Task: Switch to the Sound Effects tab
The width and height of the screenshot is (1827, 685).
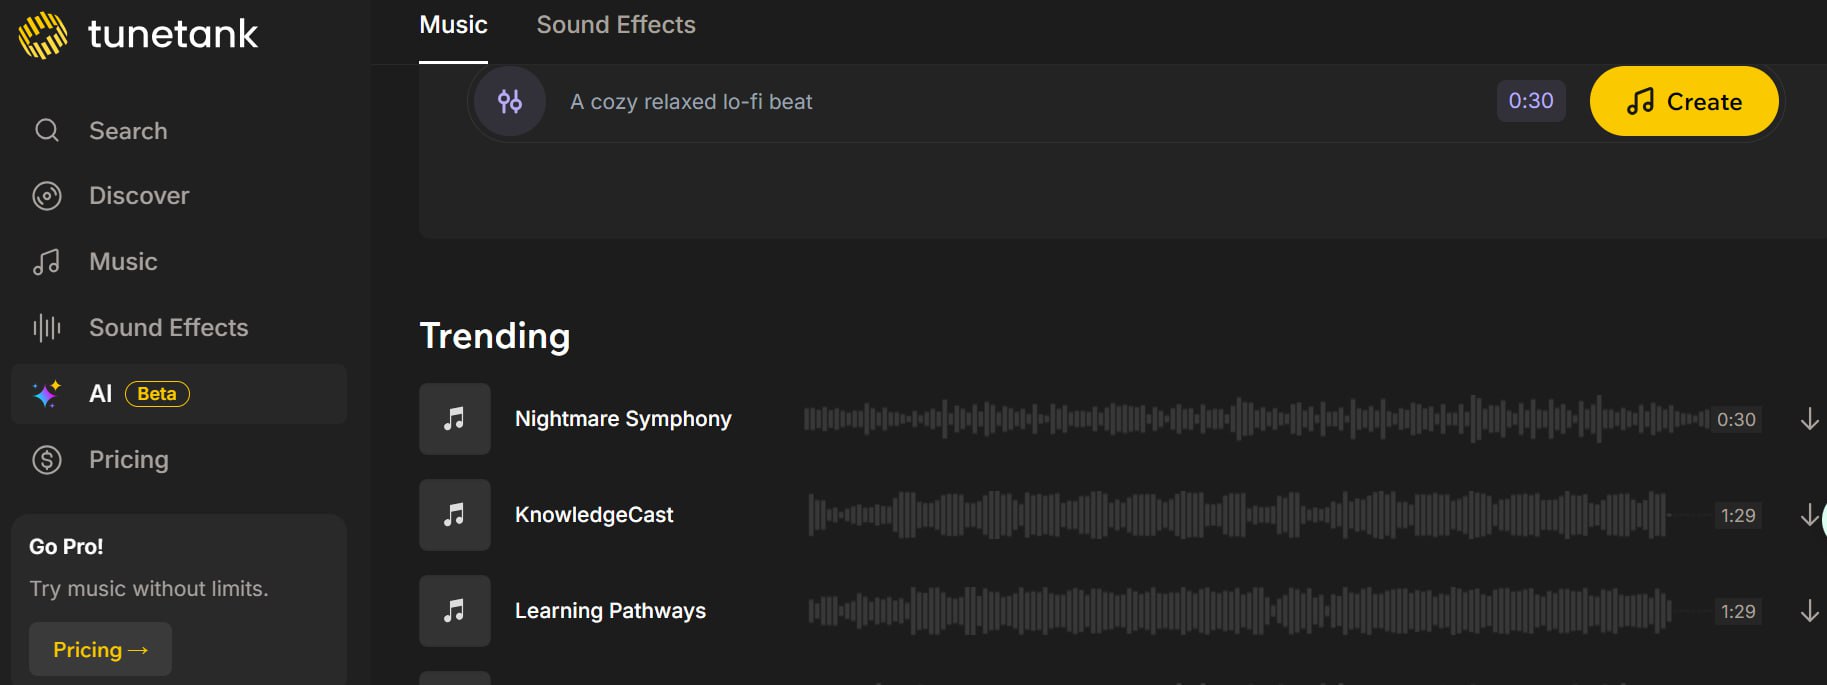Action: pos(616,25)
